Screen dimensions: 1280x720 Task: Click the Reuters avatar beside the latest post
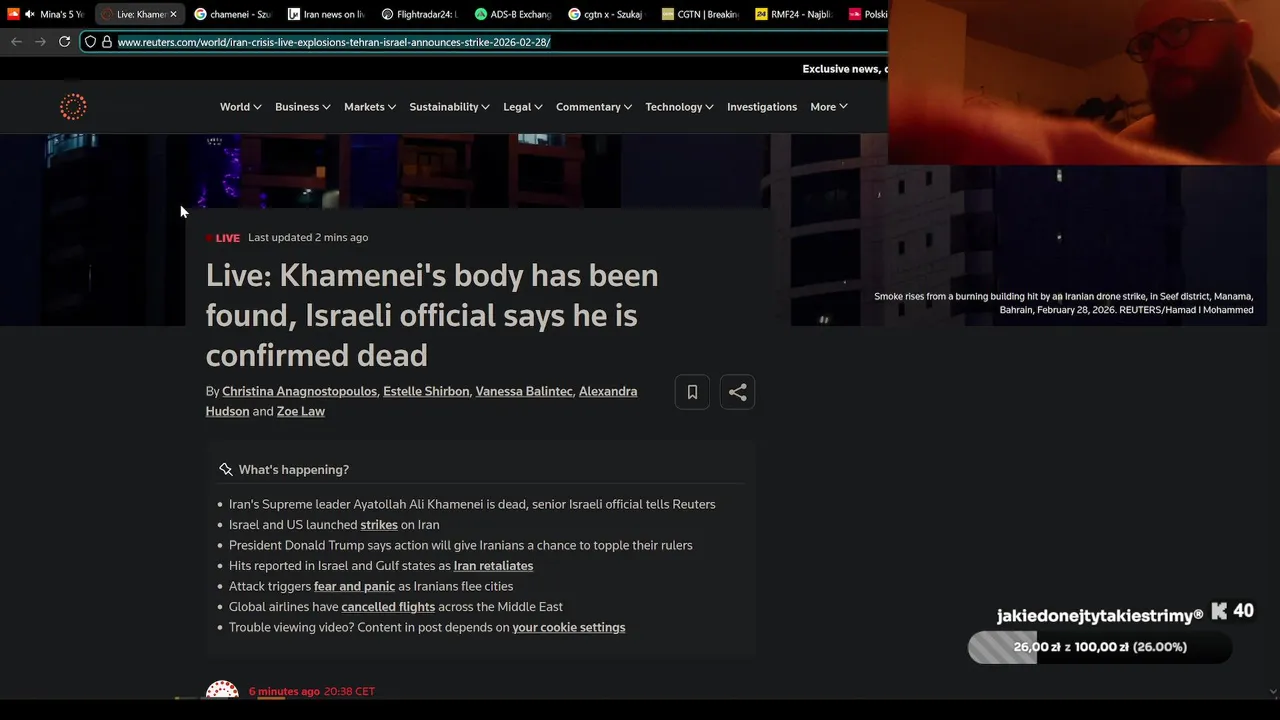[x=222, y=690]
